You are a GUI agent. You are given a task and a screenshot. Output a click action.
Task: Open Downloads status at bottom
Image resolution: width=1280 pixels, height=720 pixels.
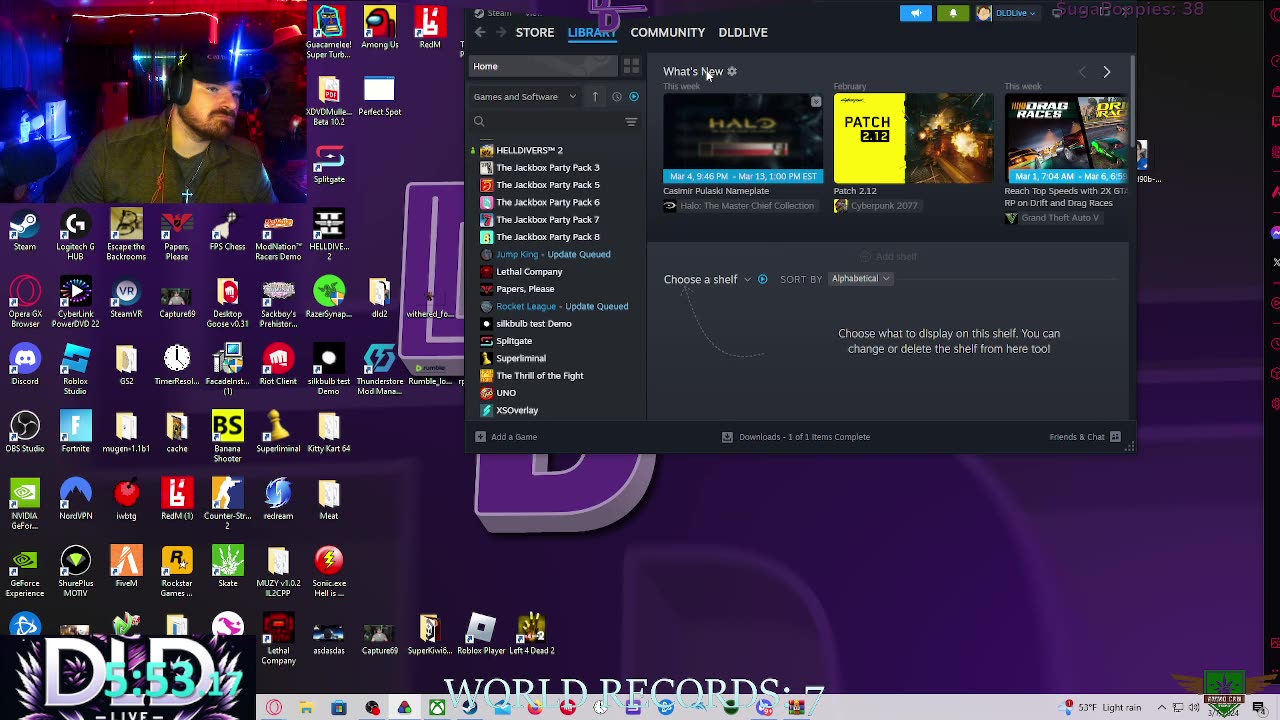click(796, 437)
